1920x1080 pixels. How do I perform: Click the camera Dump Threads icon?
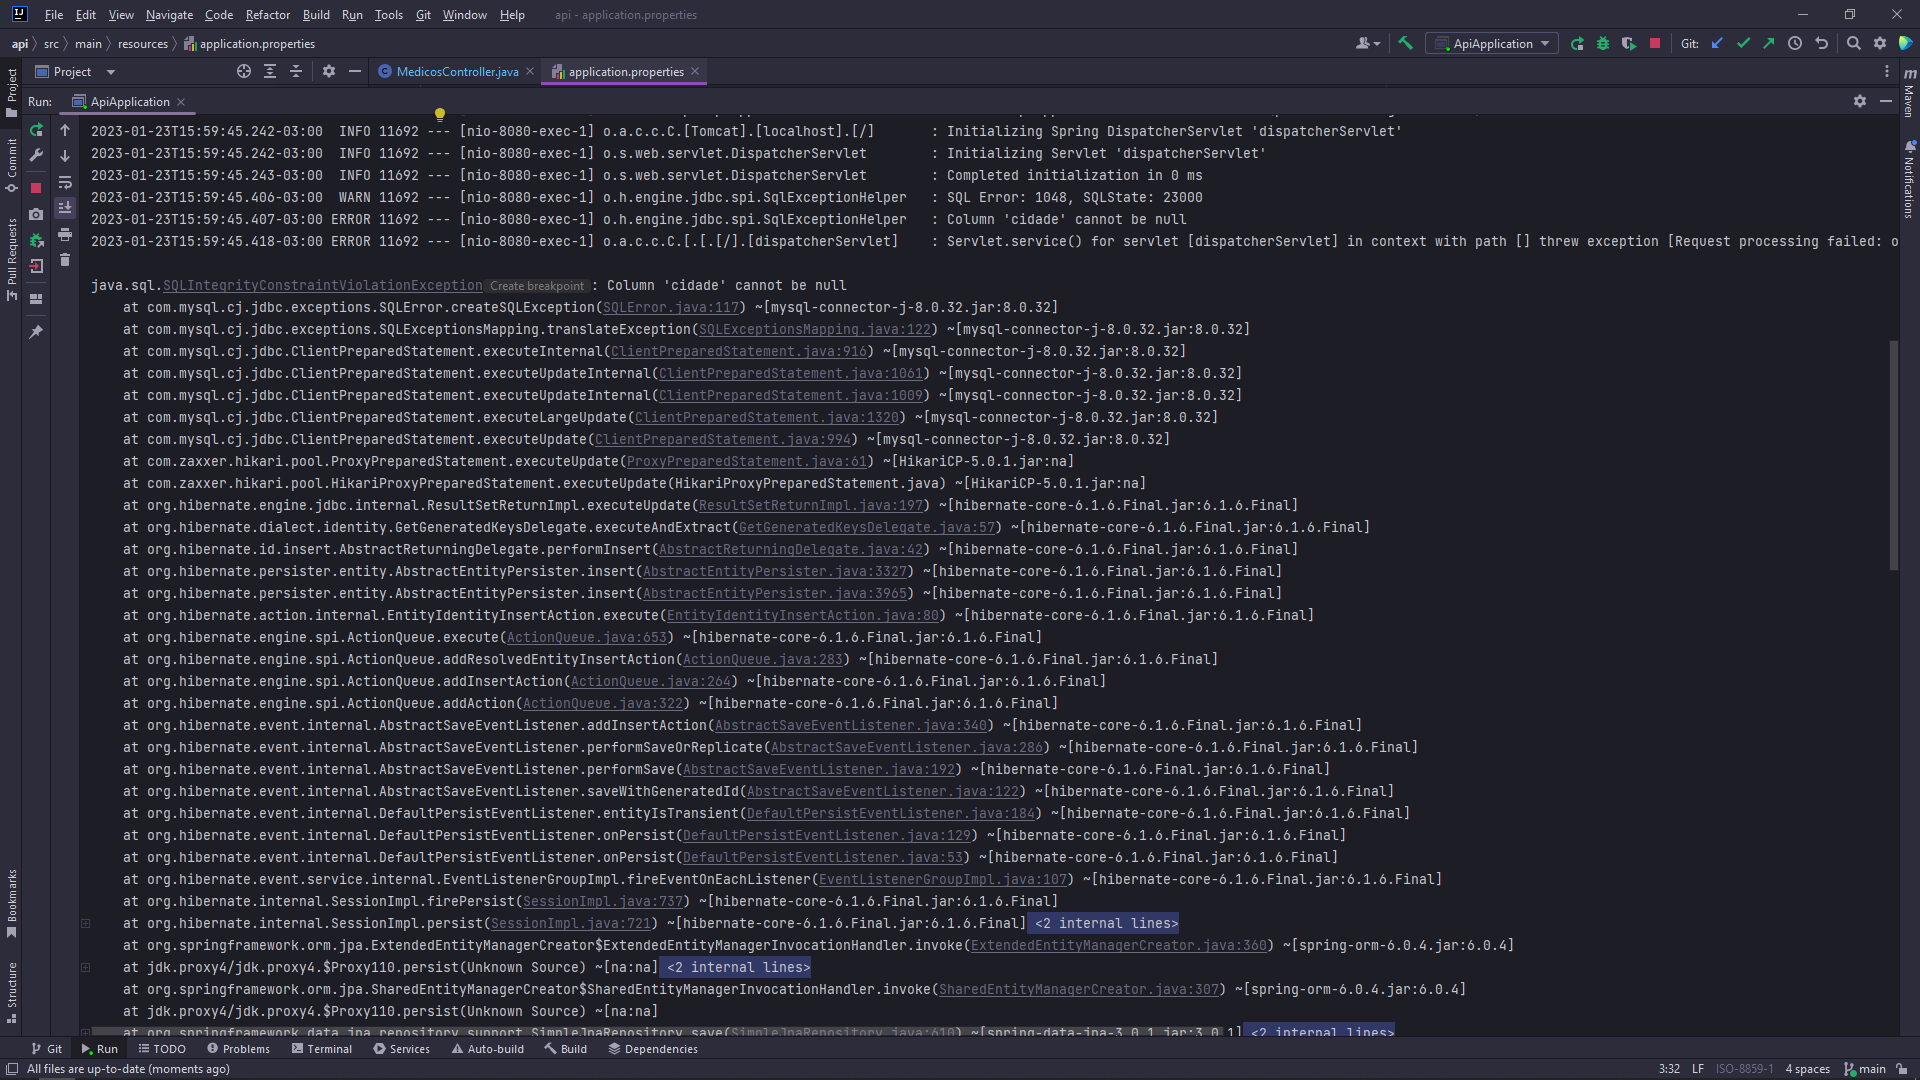tap(36, 214)
